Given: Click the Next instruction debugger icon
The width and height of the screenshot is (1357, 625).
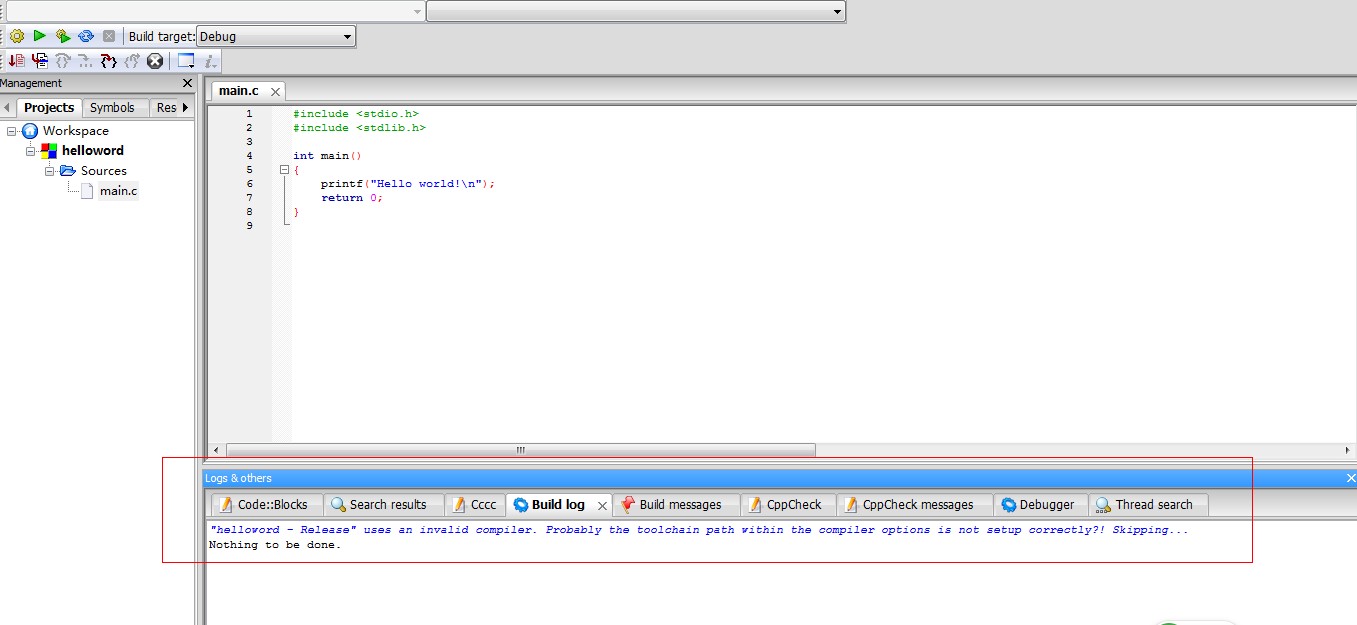Looking at the screenshot, I should tap(109, 61).
